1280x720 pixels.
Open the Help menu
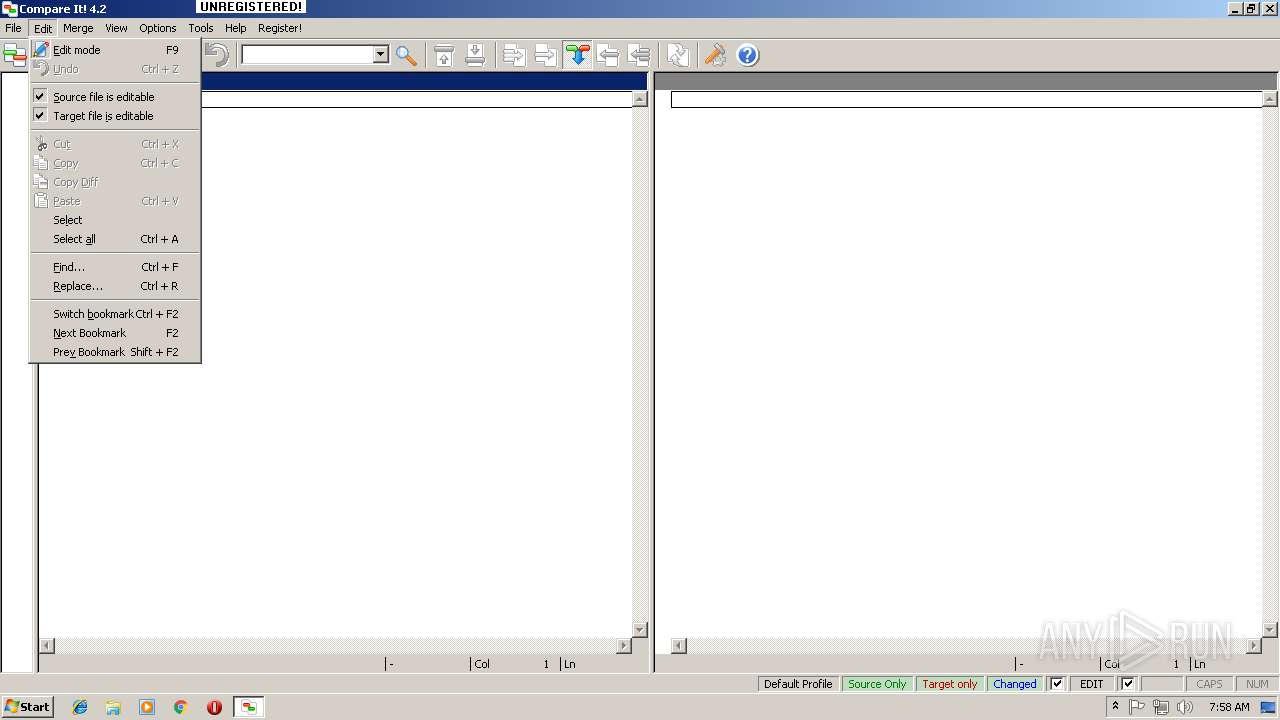tap(235, 28)
